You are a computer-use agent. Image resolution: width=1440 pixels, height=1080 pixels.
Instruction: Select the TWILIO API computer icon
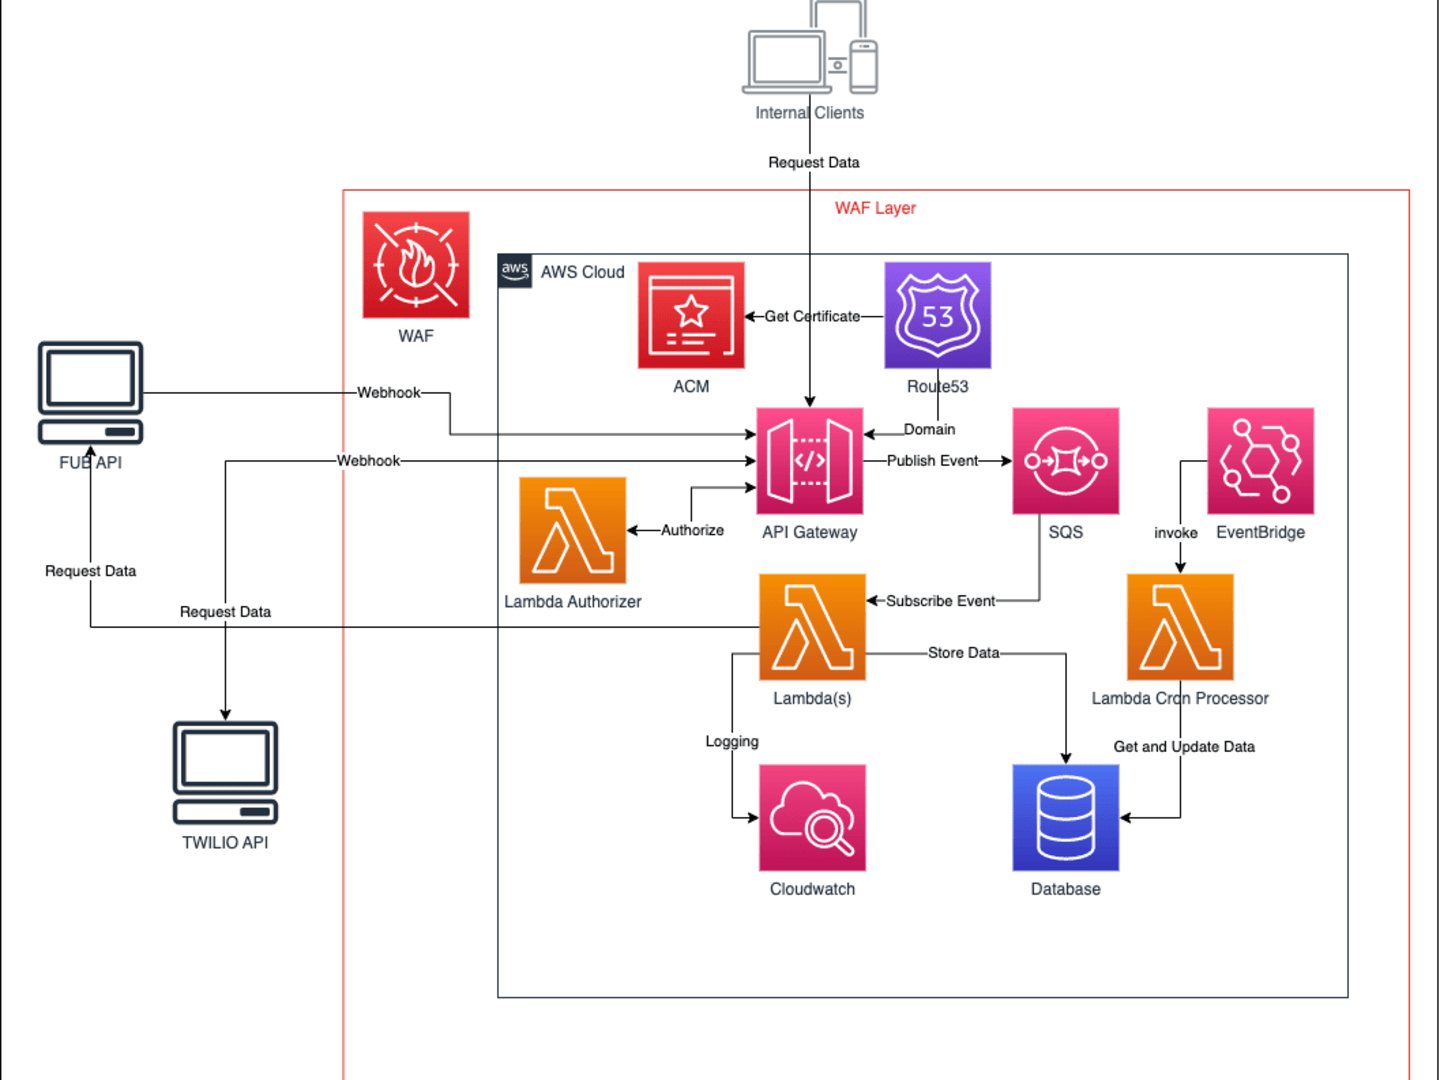[x=225, y=773]
